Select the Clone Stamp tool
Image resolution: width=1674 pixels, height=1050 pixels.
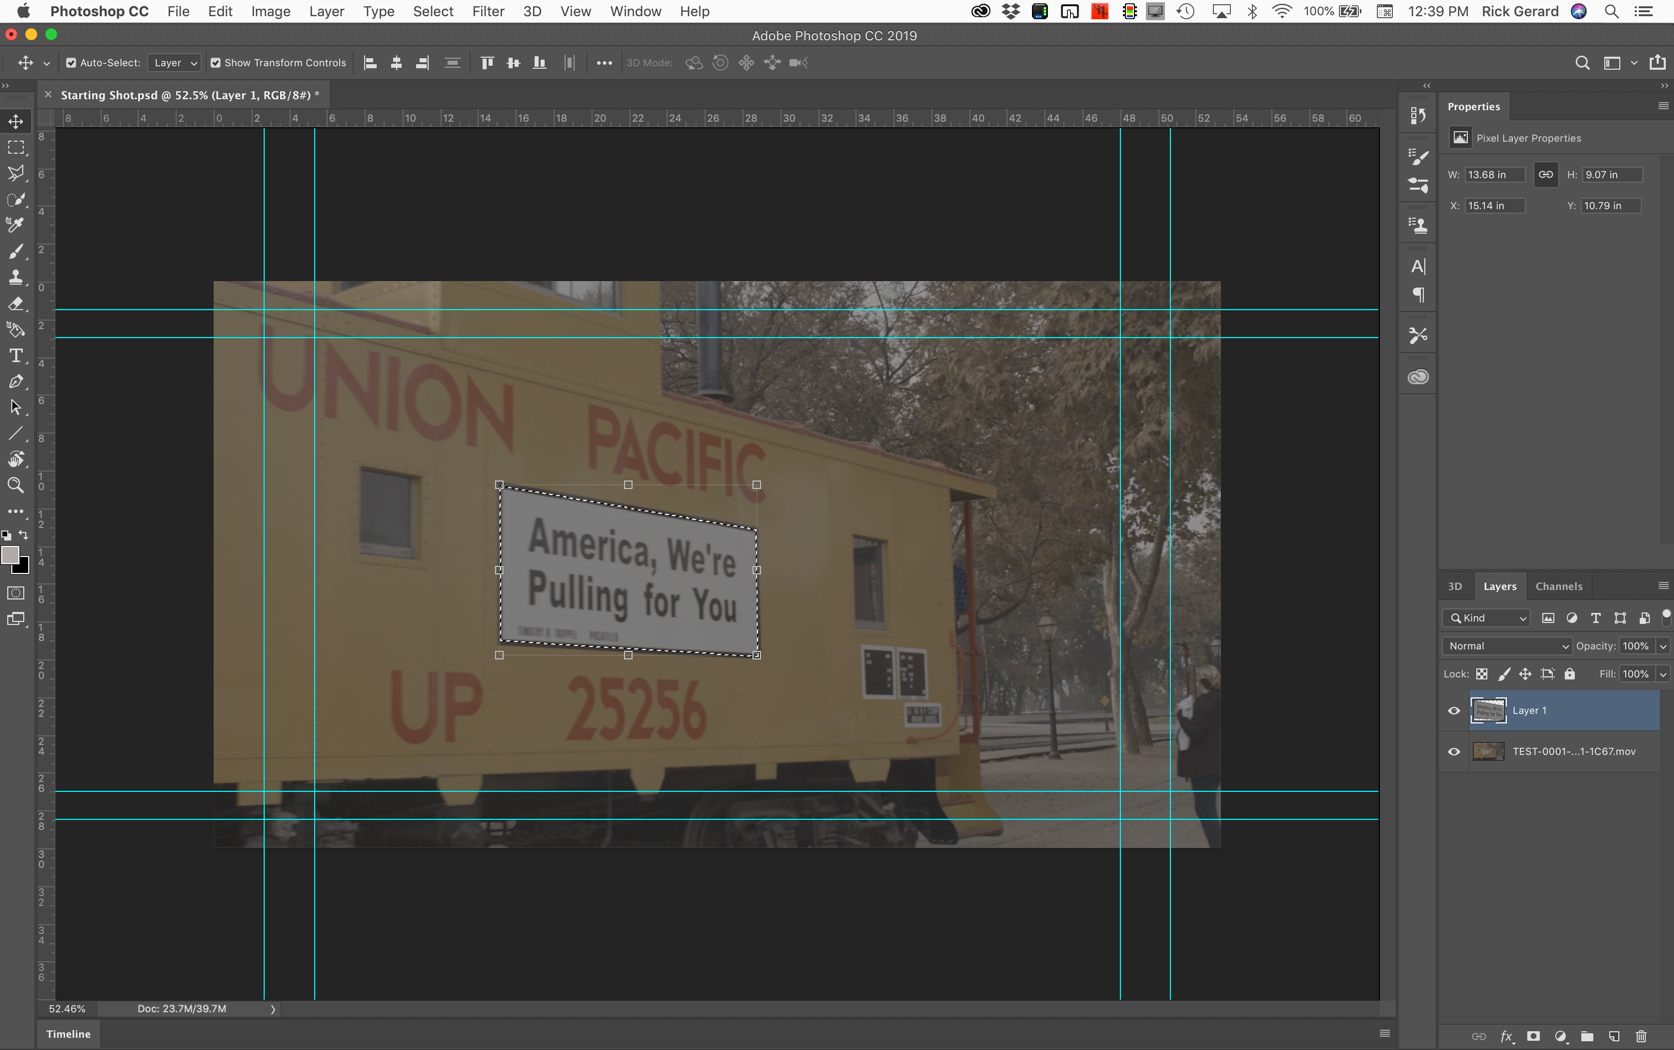[16, 277]
